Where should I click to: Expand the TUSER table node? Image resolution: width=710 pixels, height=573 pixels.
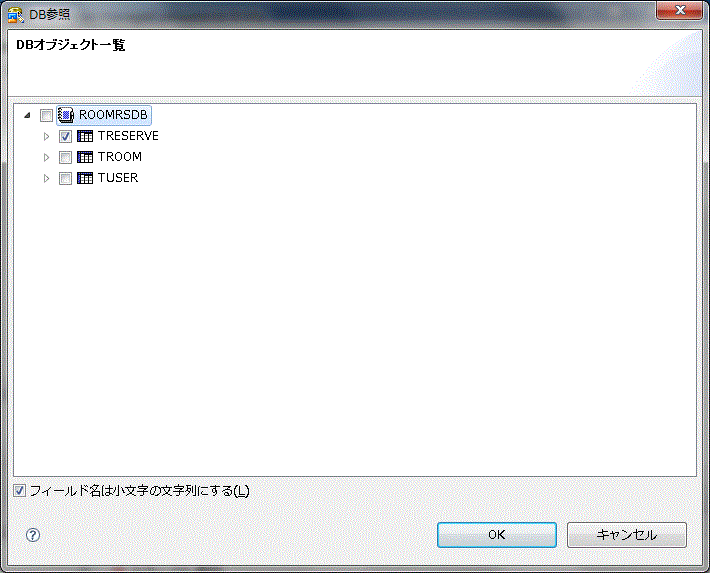pos(46,178)
